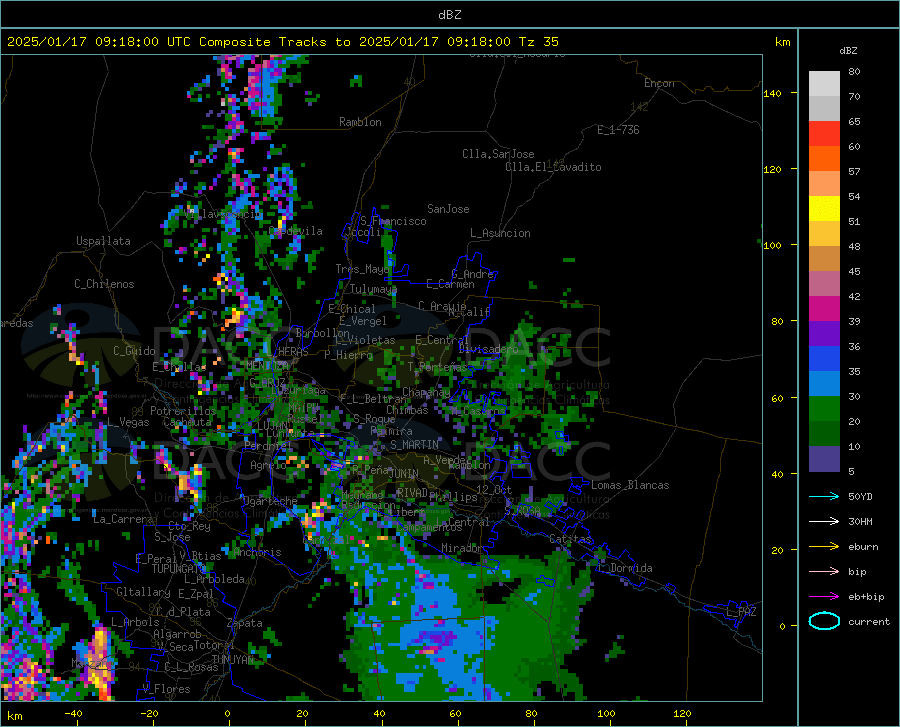Click the '50YD' legend label
The image size is (900, 727).
(x=860, y=496)
